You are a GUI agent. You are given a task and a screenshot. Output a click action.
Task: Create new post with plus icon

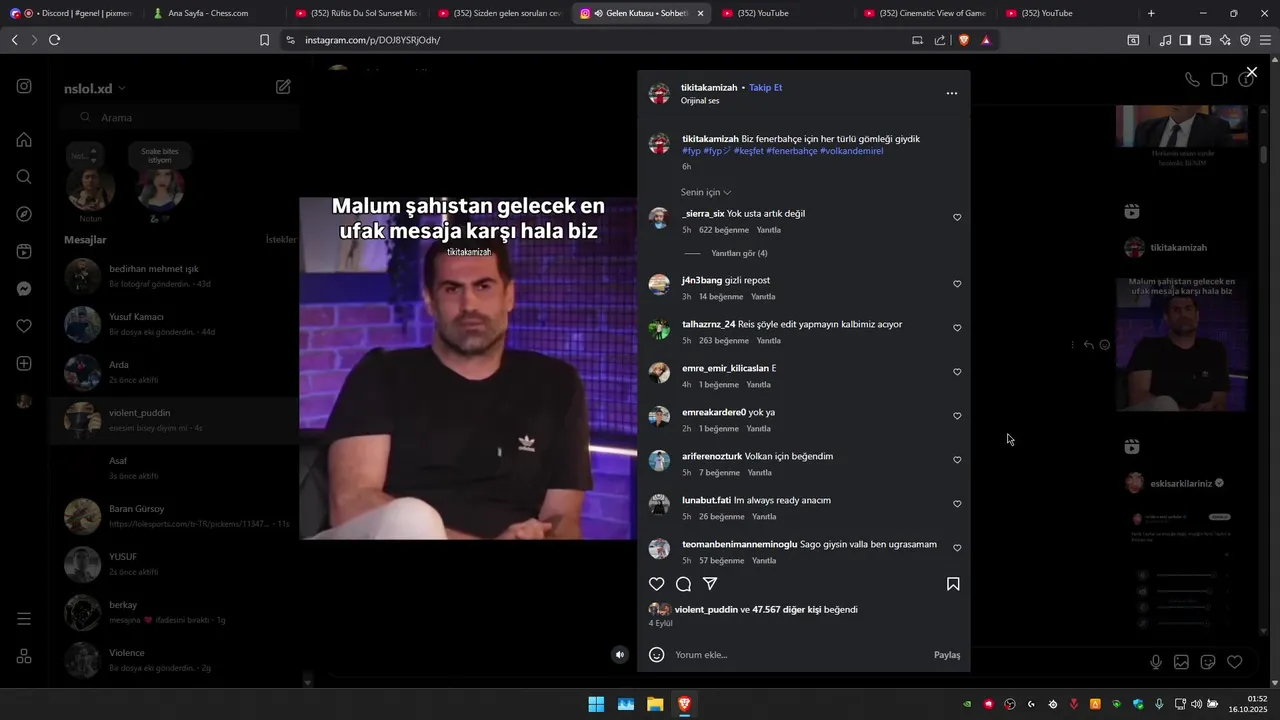(x=24, y=364)
